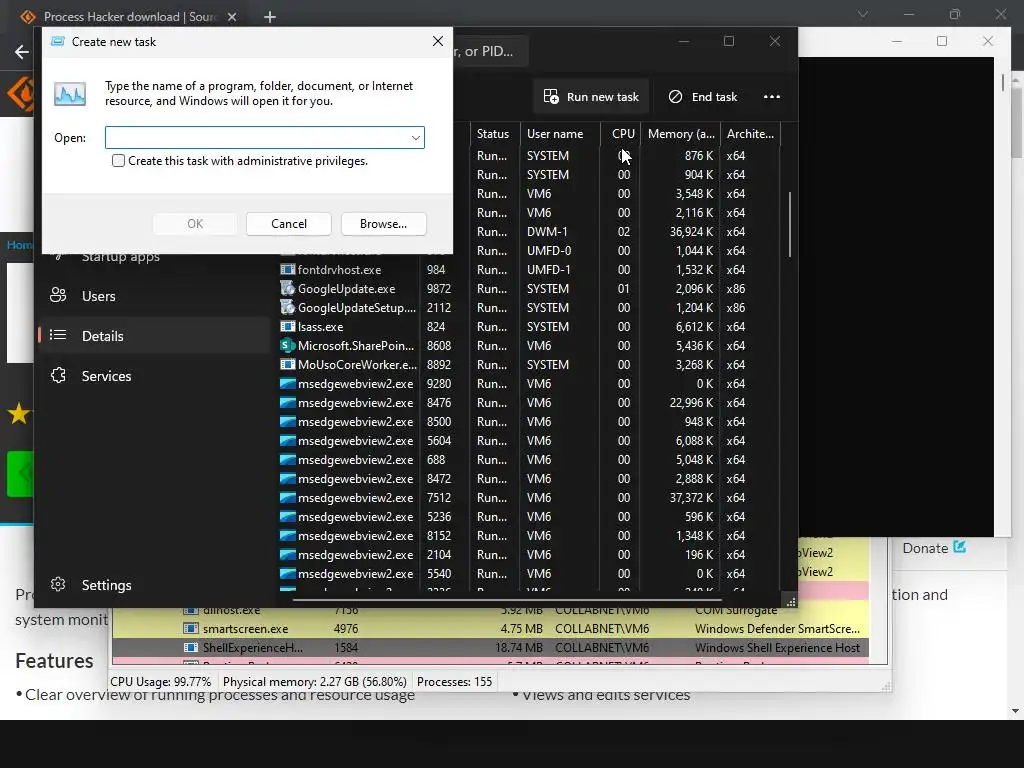Click the Donate link on the webpage
This screenshot has height=768, width=1024.
coord(934,548)
